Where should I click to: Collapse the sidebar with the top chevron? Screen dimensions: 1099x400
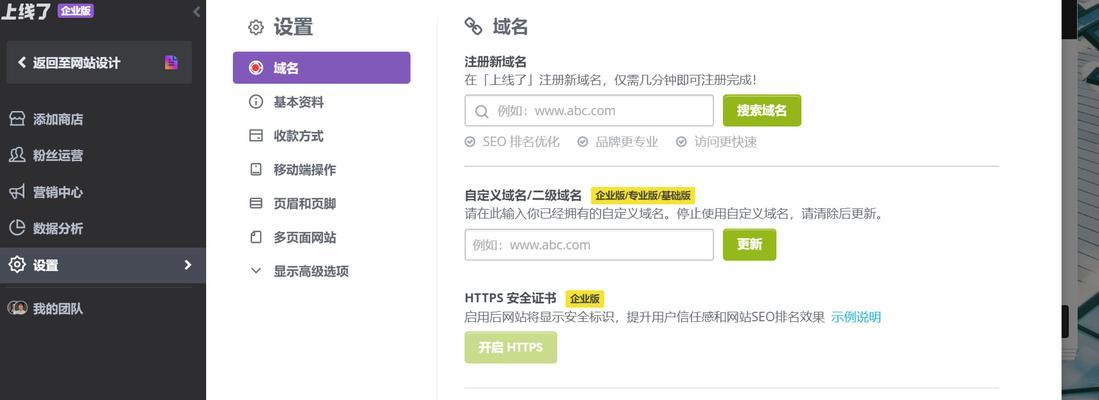196,11
